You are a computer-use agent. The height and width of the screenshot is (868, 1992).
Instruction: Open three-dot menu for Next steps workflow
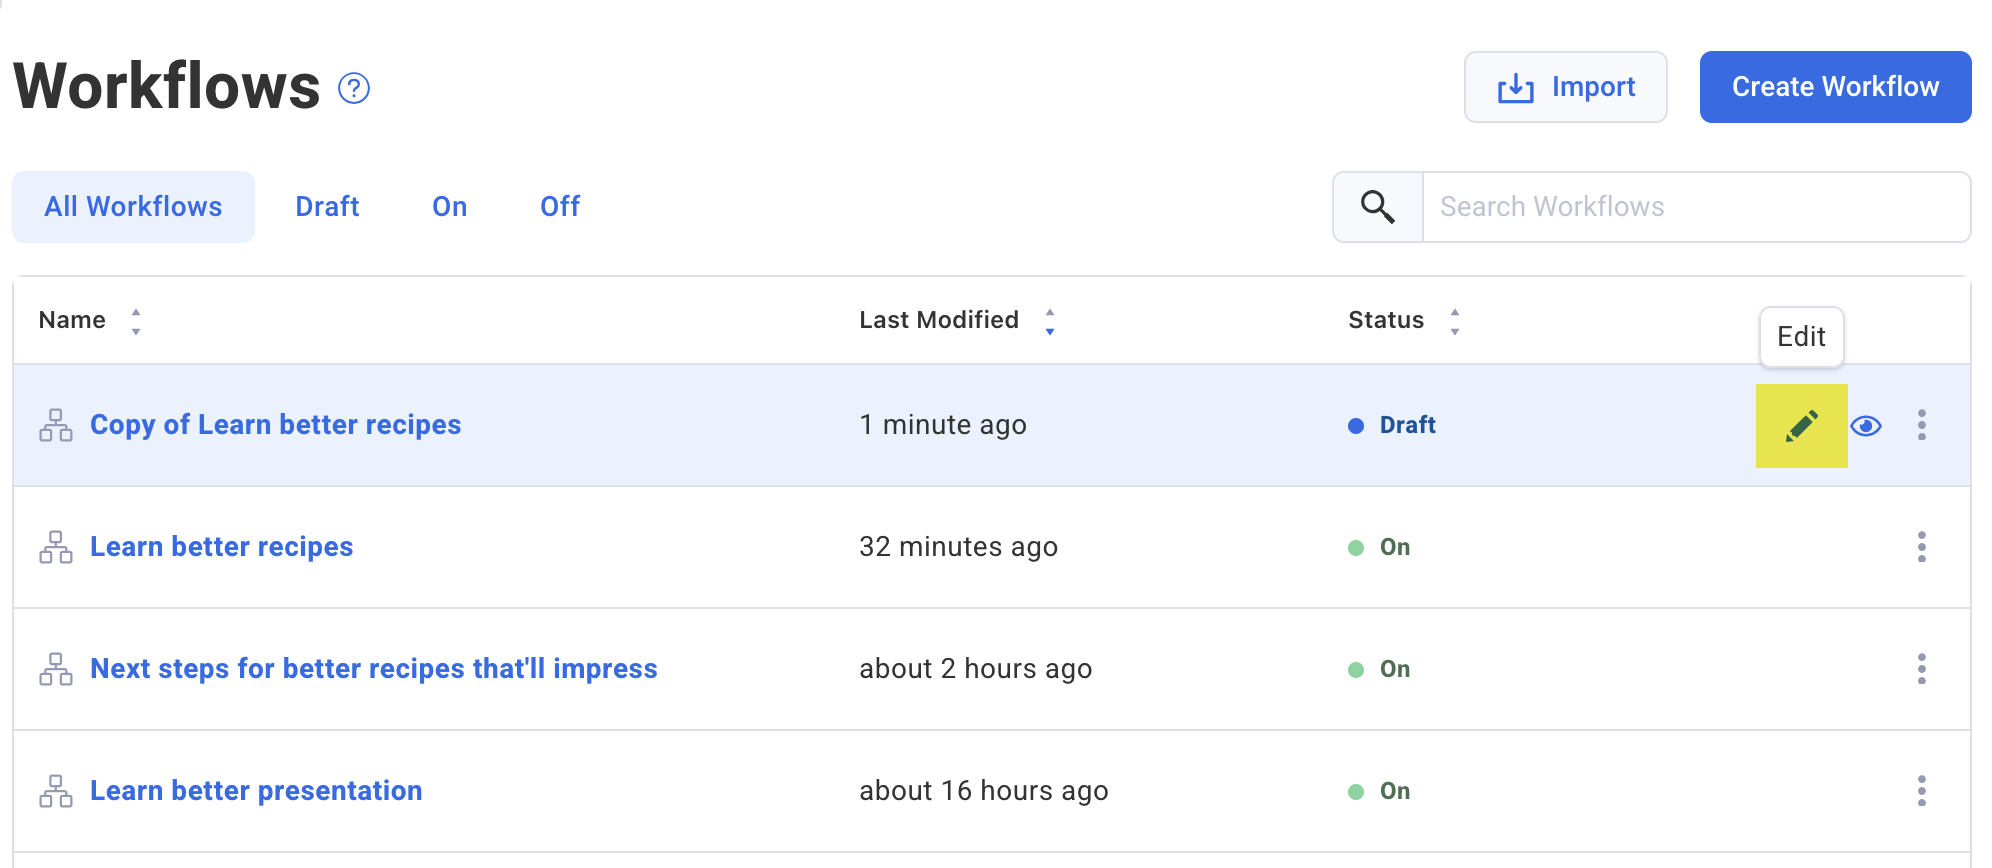click(1921, 669)
